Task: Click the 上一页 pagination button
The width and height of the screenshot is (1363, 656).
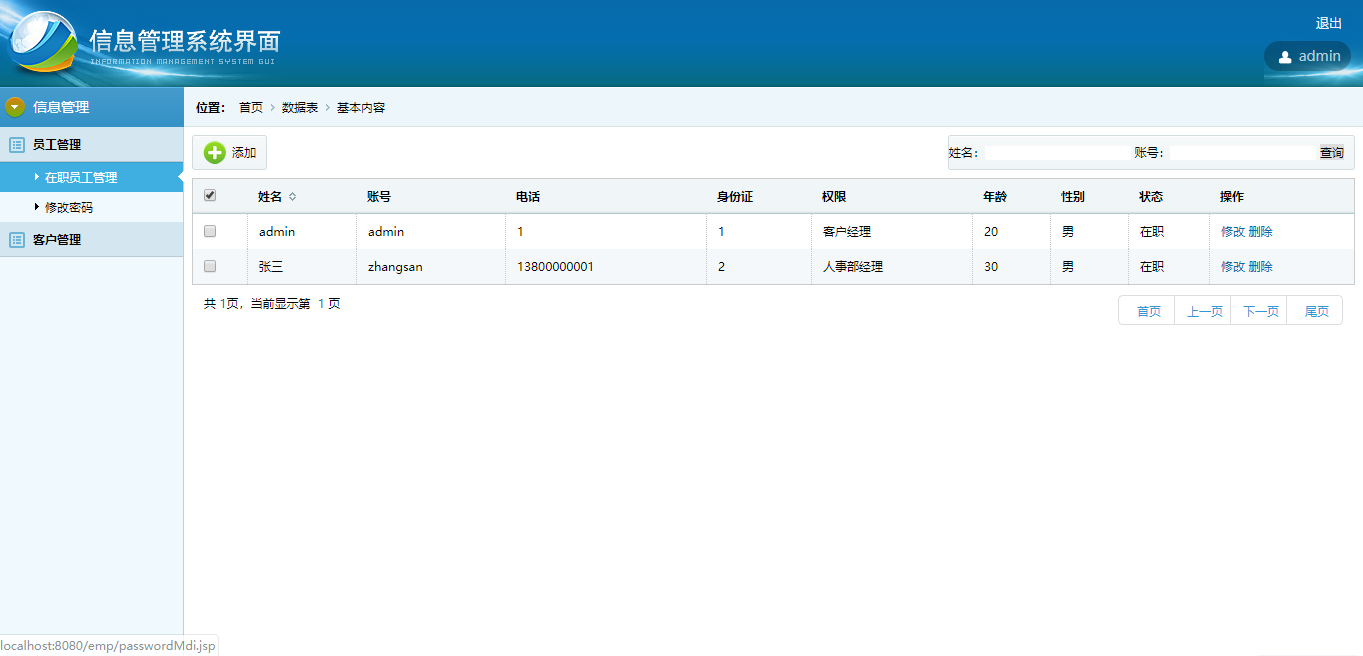Action: pos(1203,311)
